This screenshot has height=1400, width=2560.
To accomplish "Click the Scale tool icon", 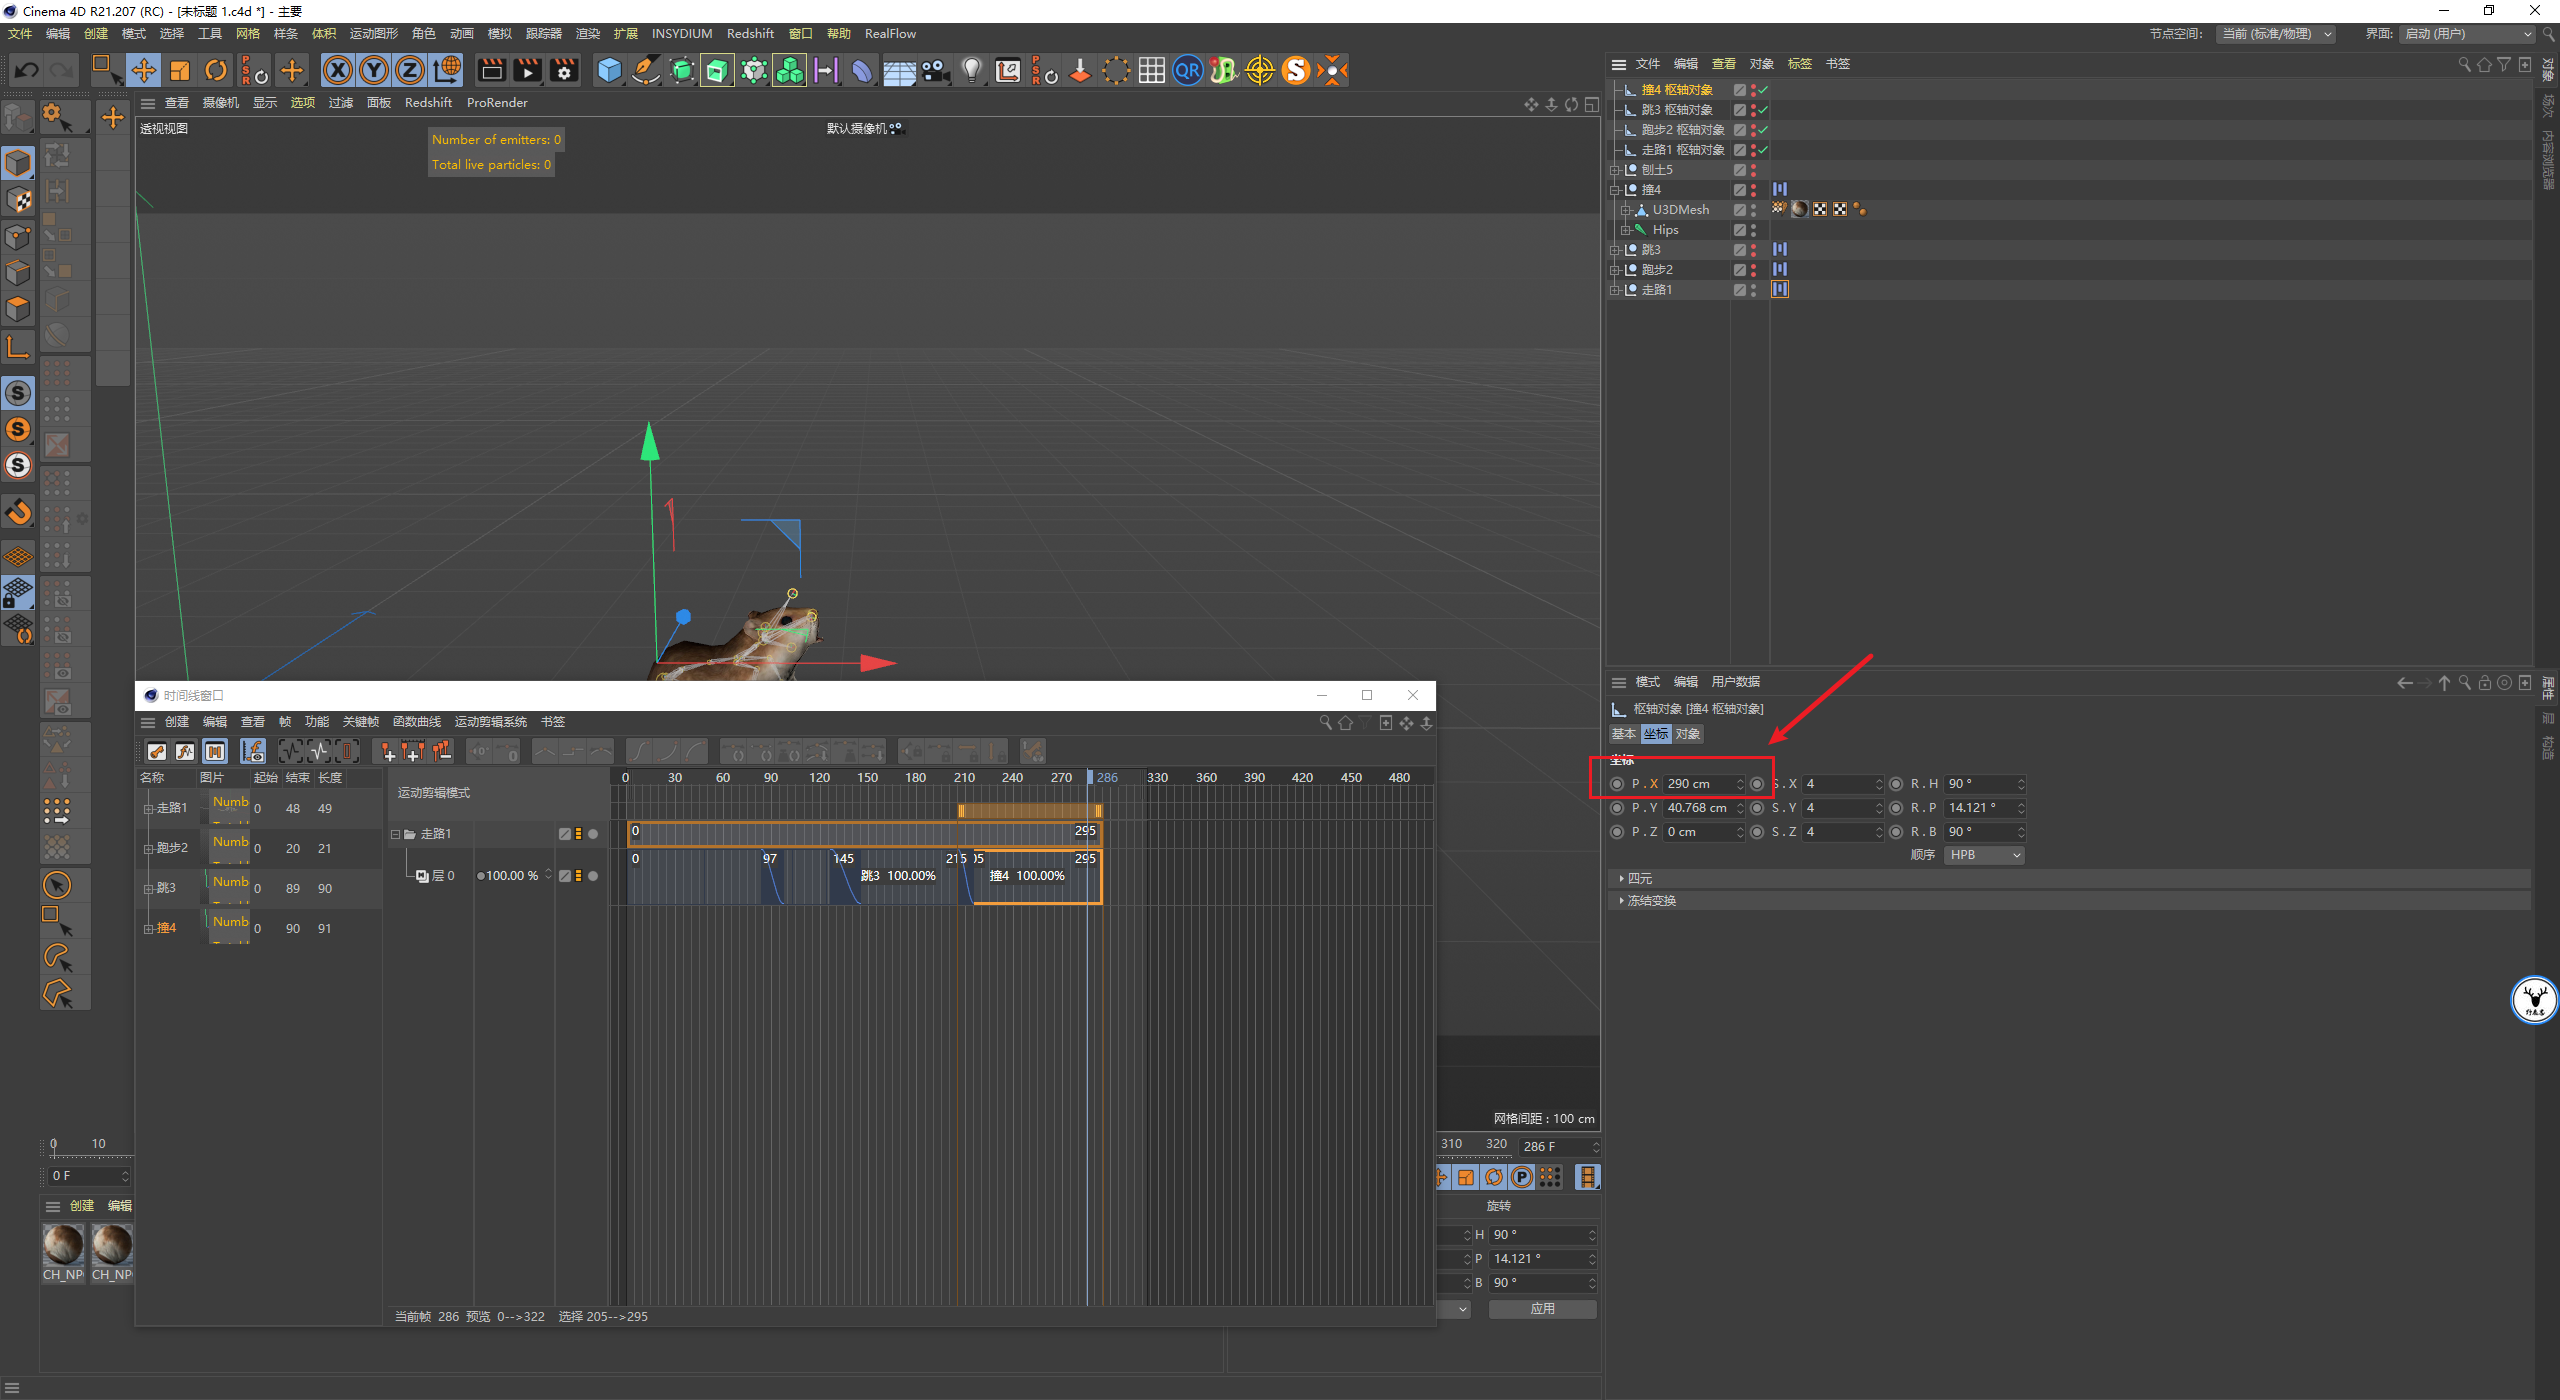I will [x=180, y=70].
